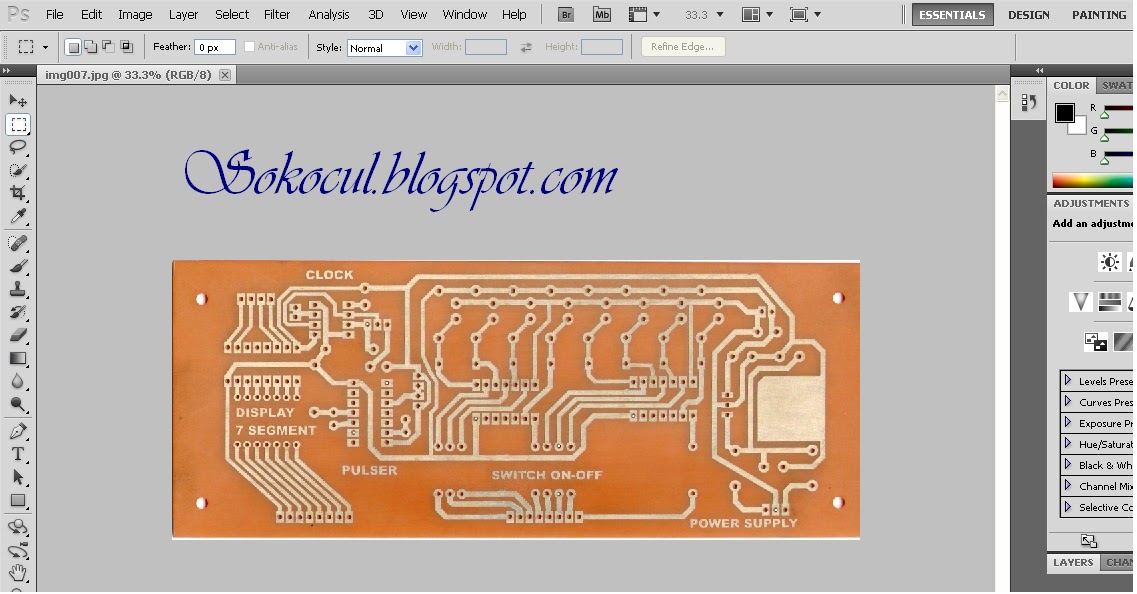This screenshot has width=1137, height=594.
Task: Select the Eraser tool
Action: 18,335
